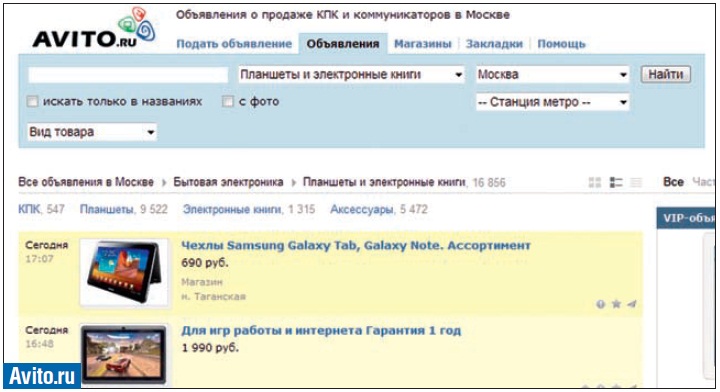Viewport: 720px width, 392px height.
Task: Switch to compact list view icon
Action: (x=636, y=183)
